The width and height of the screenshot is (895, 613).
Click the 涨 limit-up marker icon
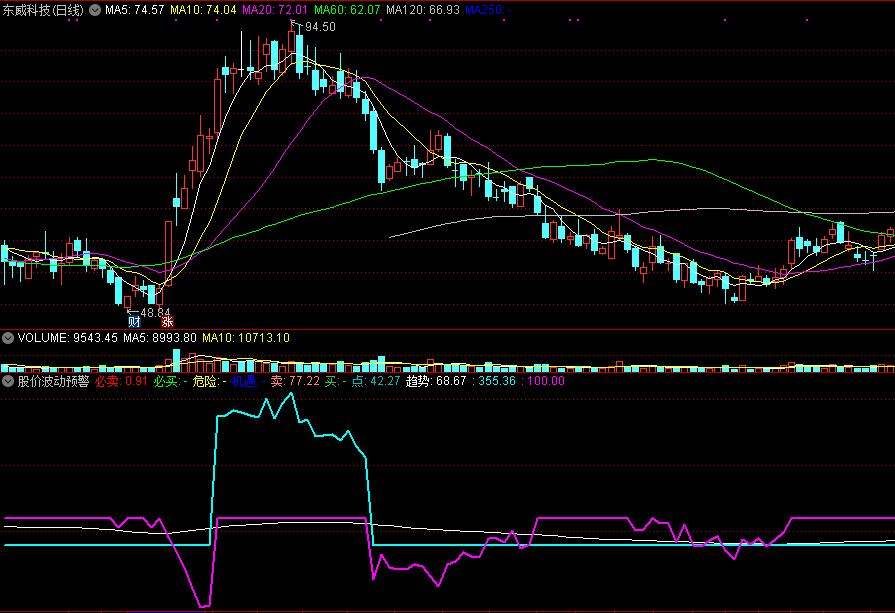tap(167, 321)
